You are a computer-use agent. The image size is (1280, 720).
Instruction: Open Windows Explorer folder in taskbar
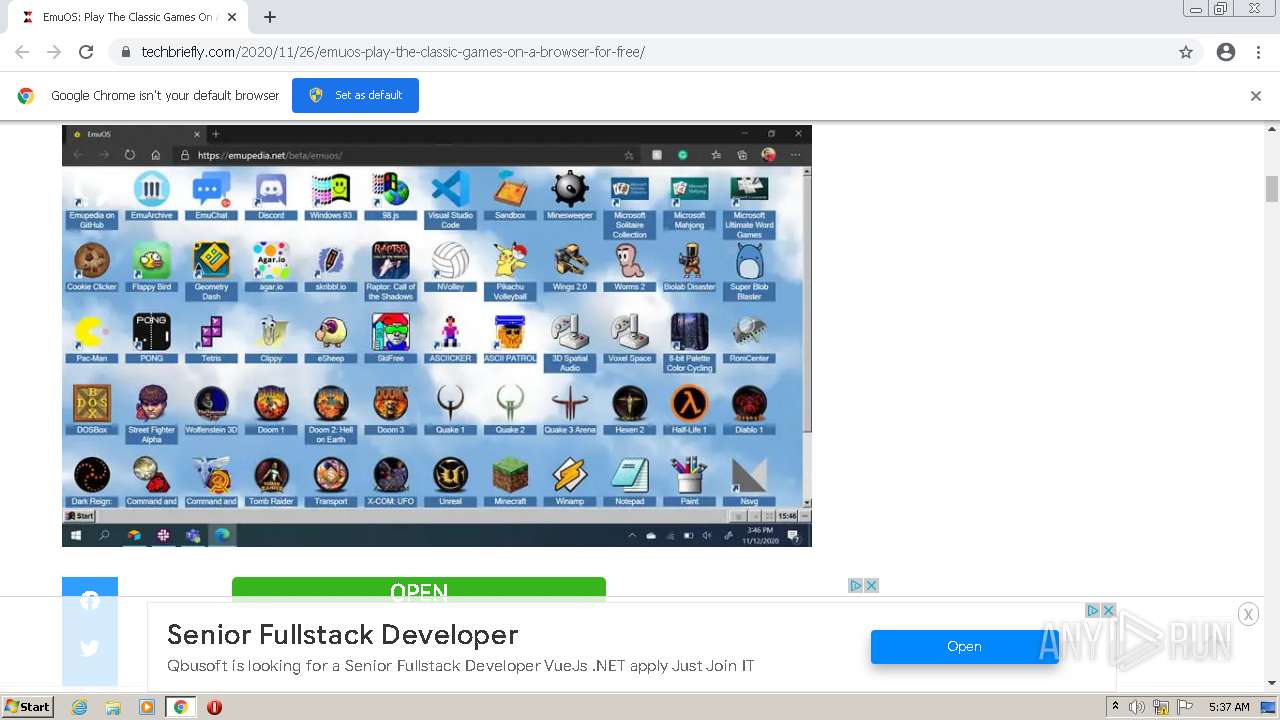click(113, 707)
